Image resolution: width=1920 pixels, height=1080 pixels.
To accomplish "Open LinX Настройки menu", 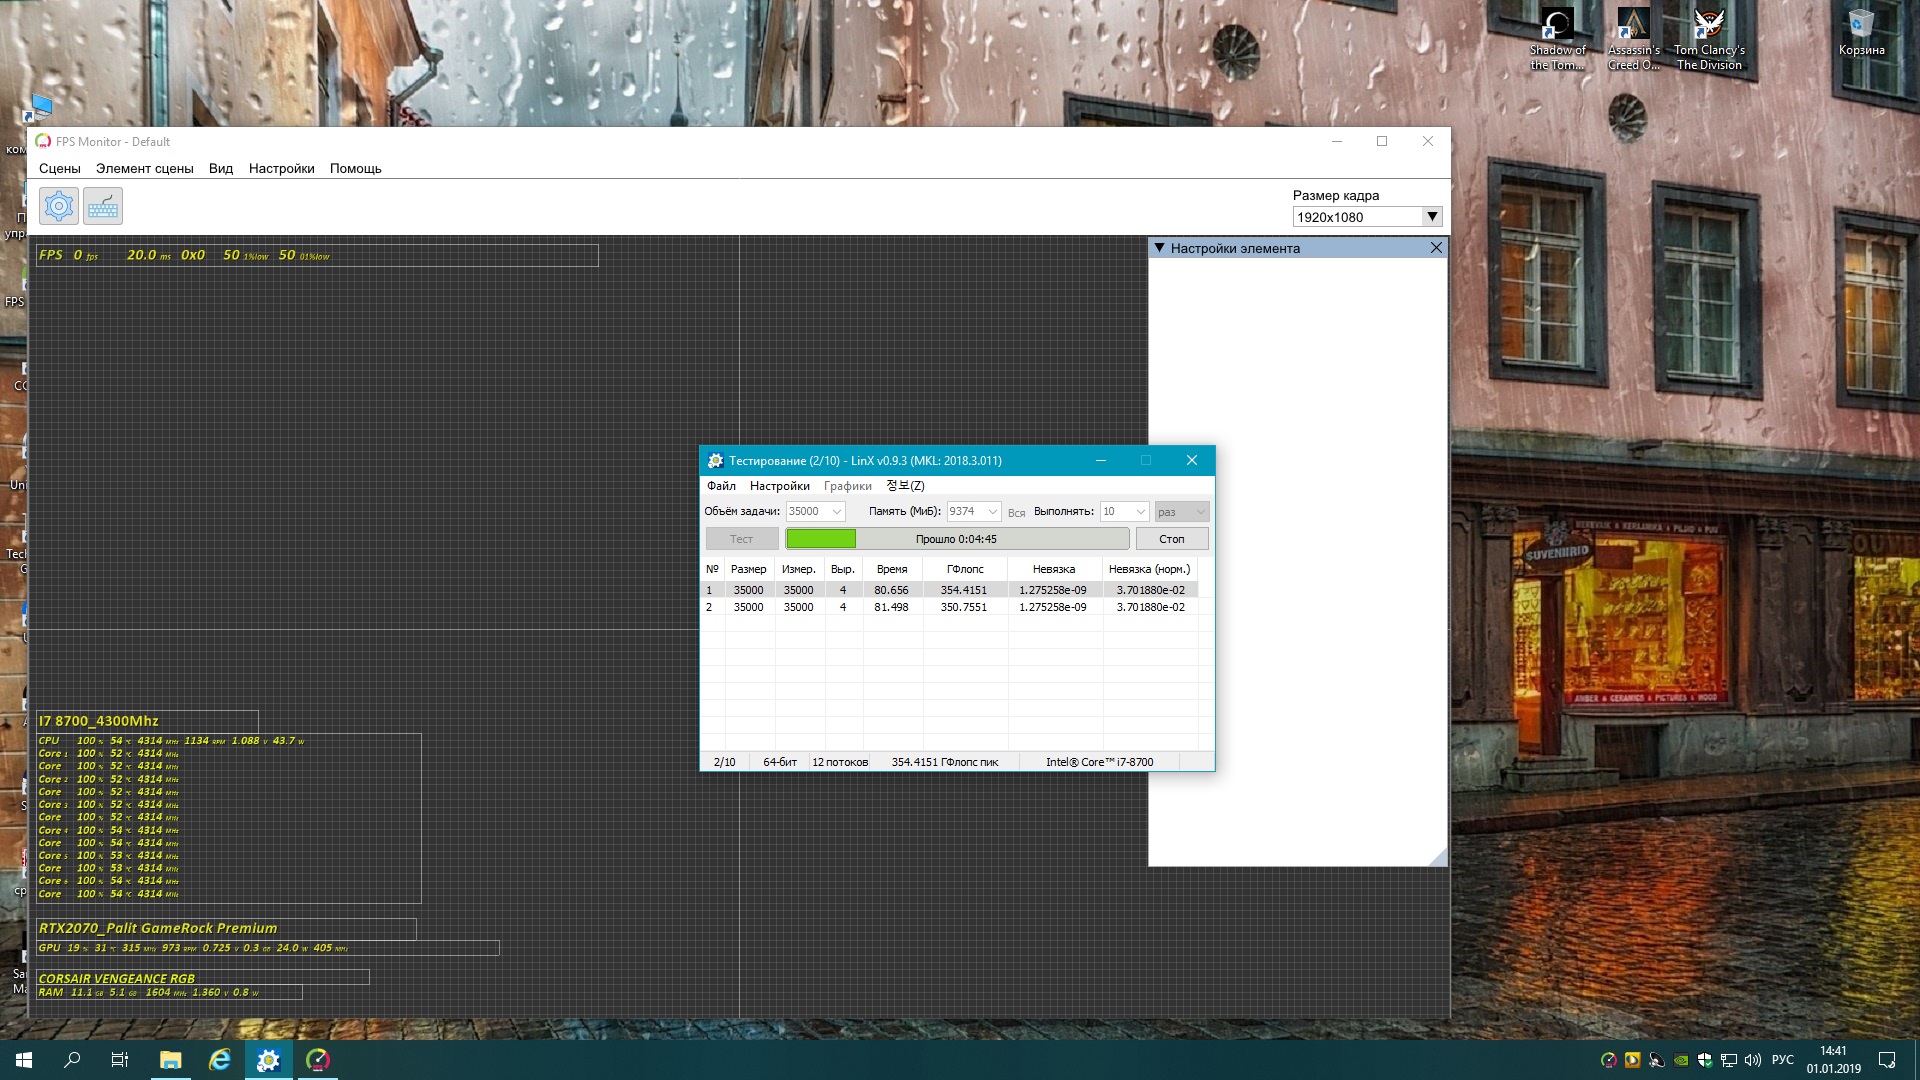I will [x=779, y=486].
